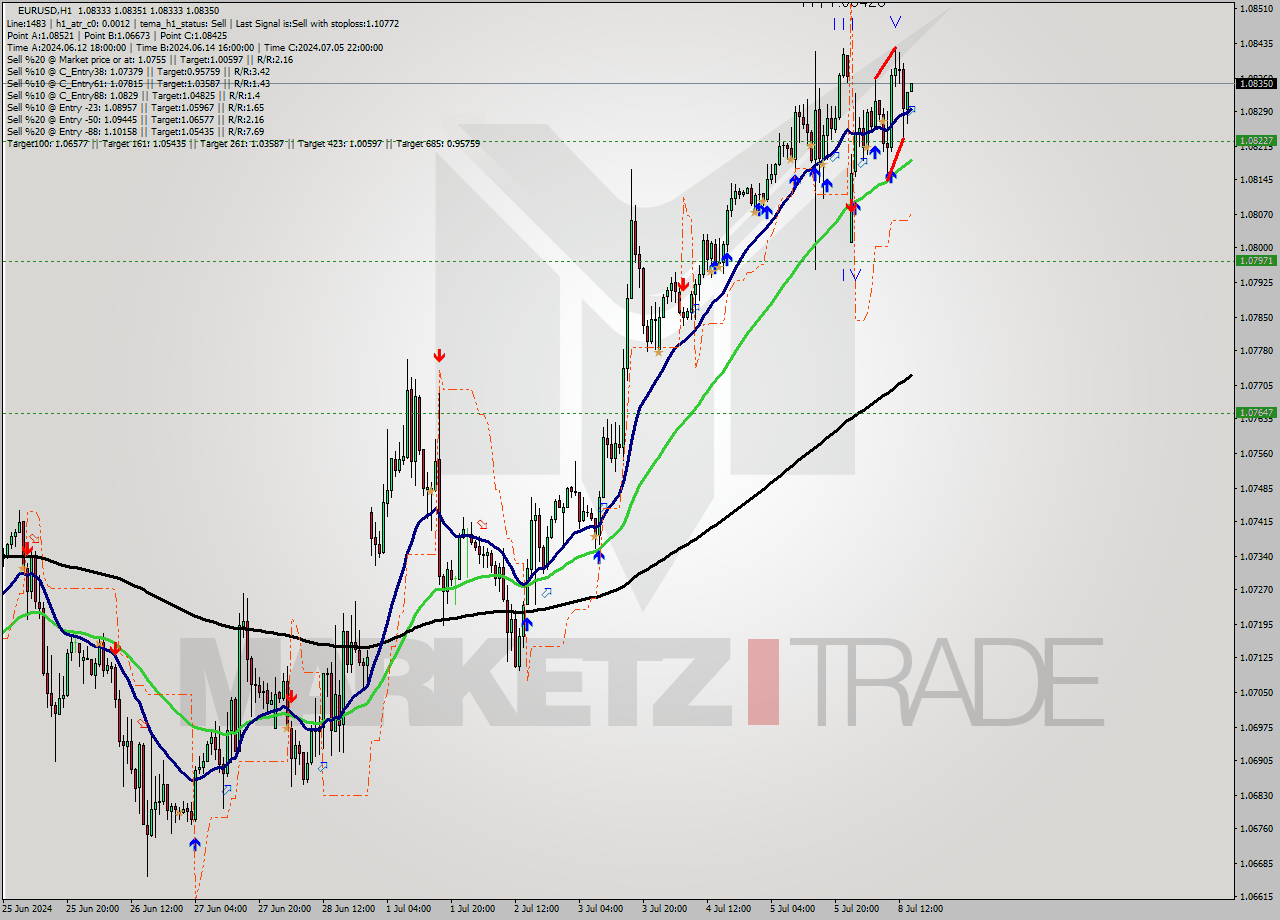The width and height of the screenshot is (1280, 920).
Task: Click the '2 Jul 12:00' time axis label
Action: point(538,909)
